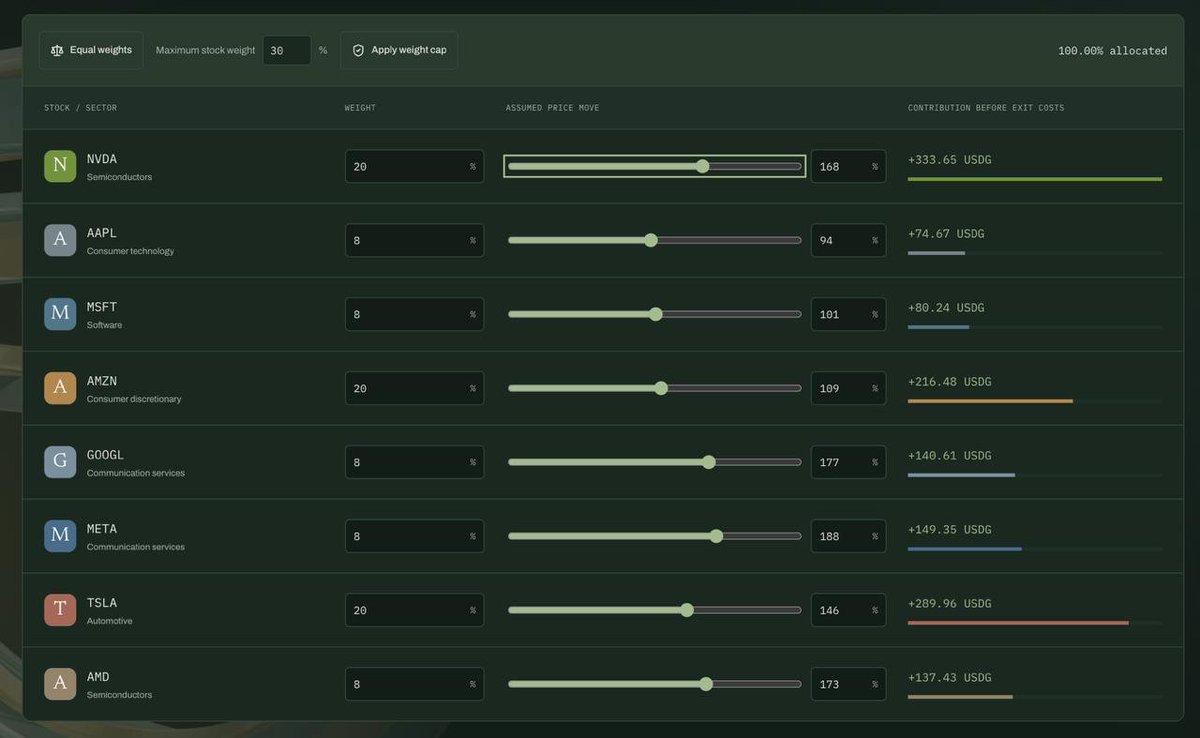Click the +333.65 USDG contribution value

950,159
